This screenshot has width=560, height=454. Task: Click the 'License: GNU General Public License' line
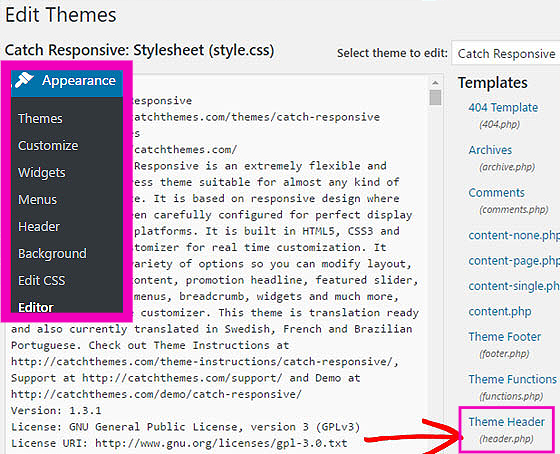[x=185, y=427]
